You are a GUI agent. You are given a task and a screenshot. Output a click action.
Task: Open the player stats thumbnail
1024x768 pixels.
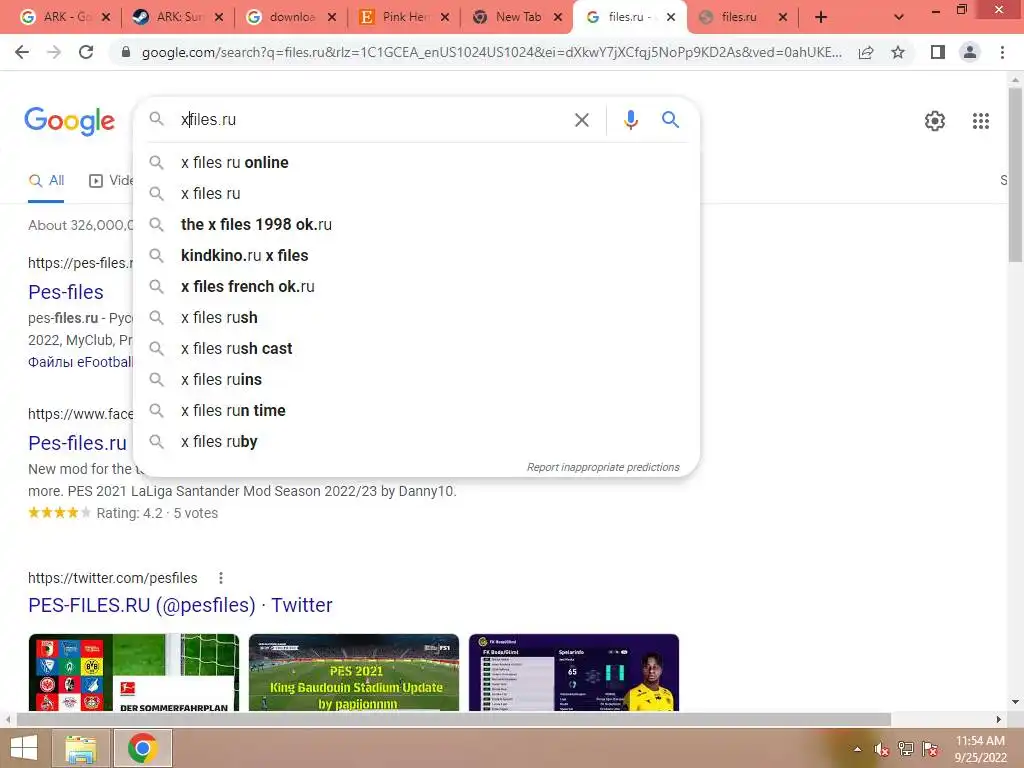[x=574, y=672]
